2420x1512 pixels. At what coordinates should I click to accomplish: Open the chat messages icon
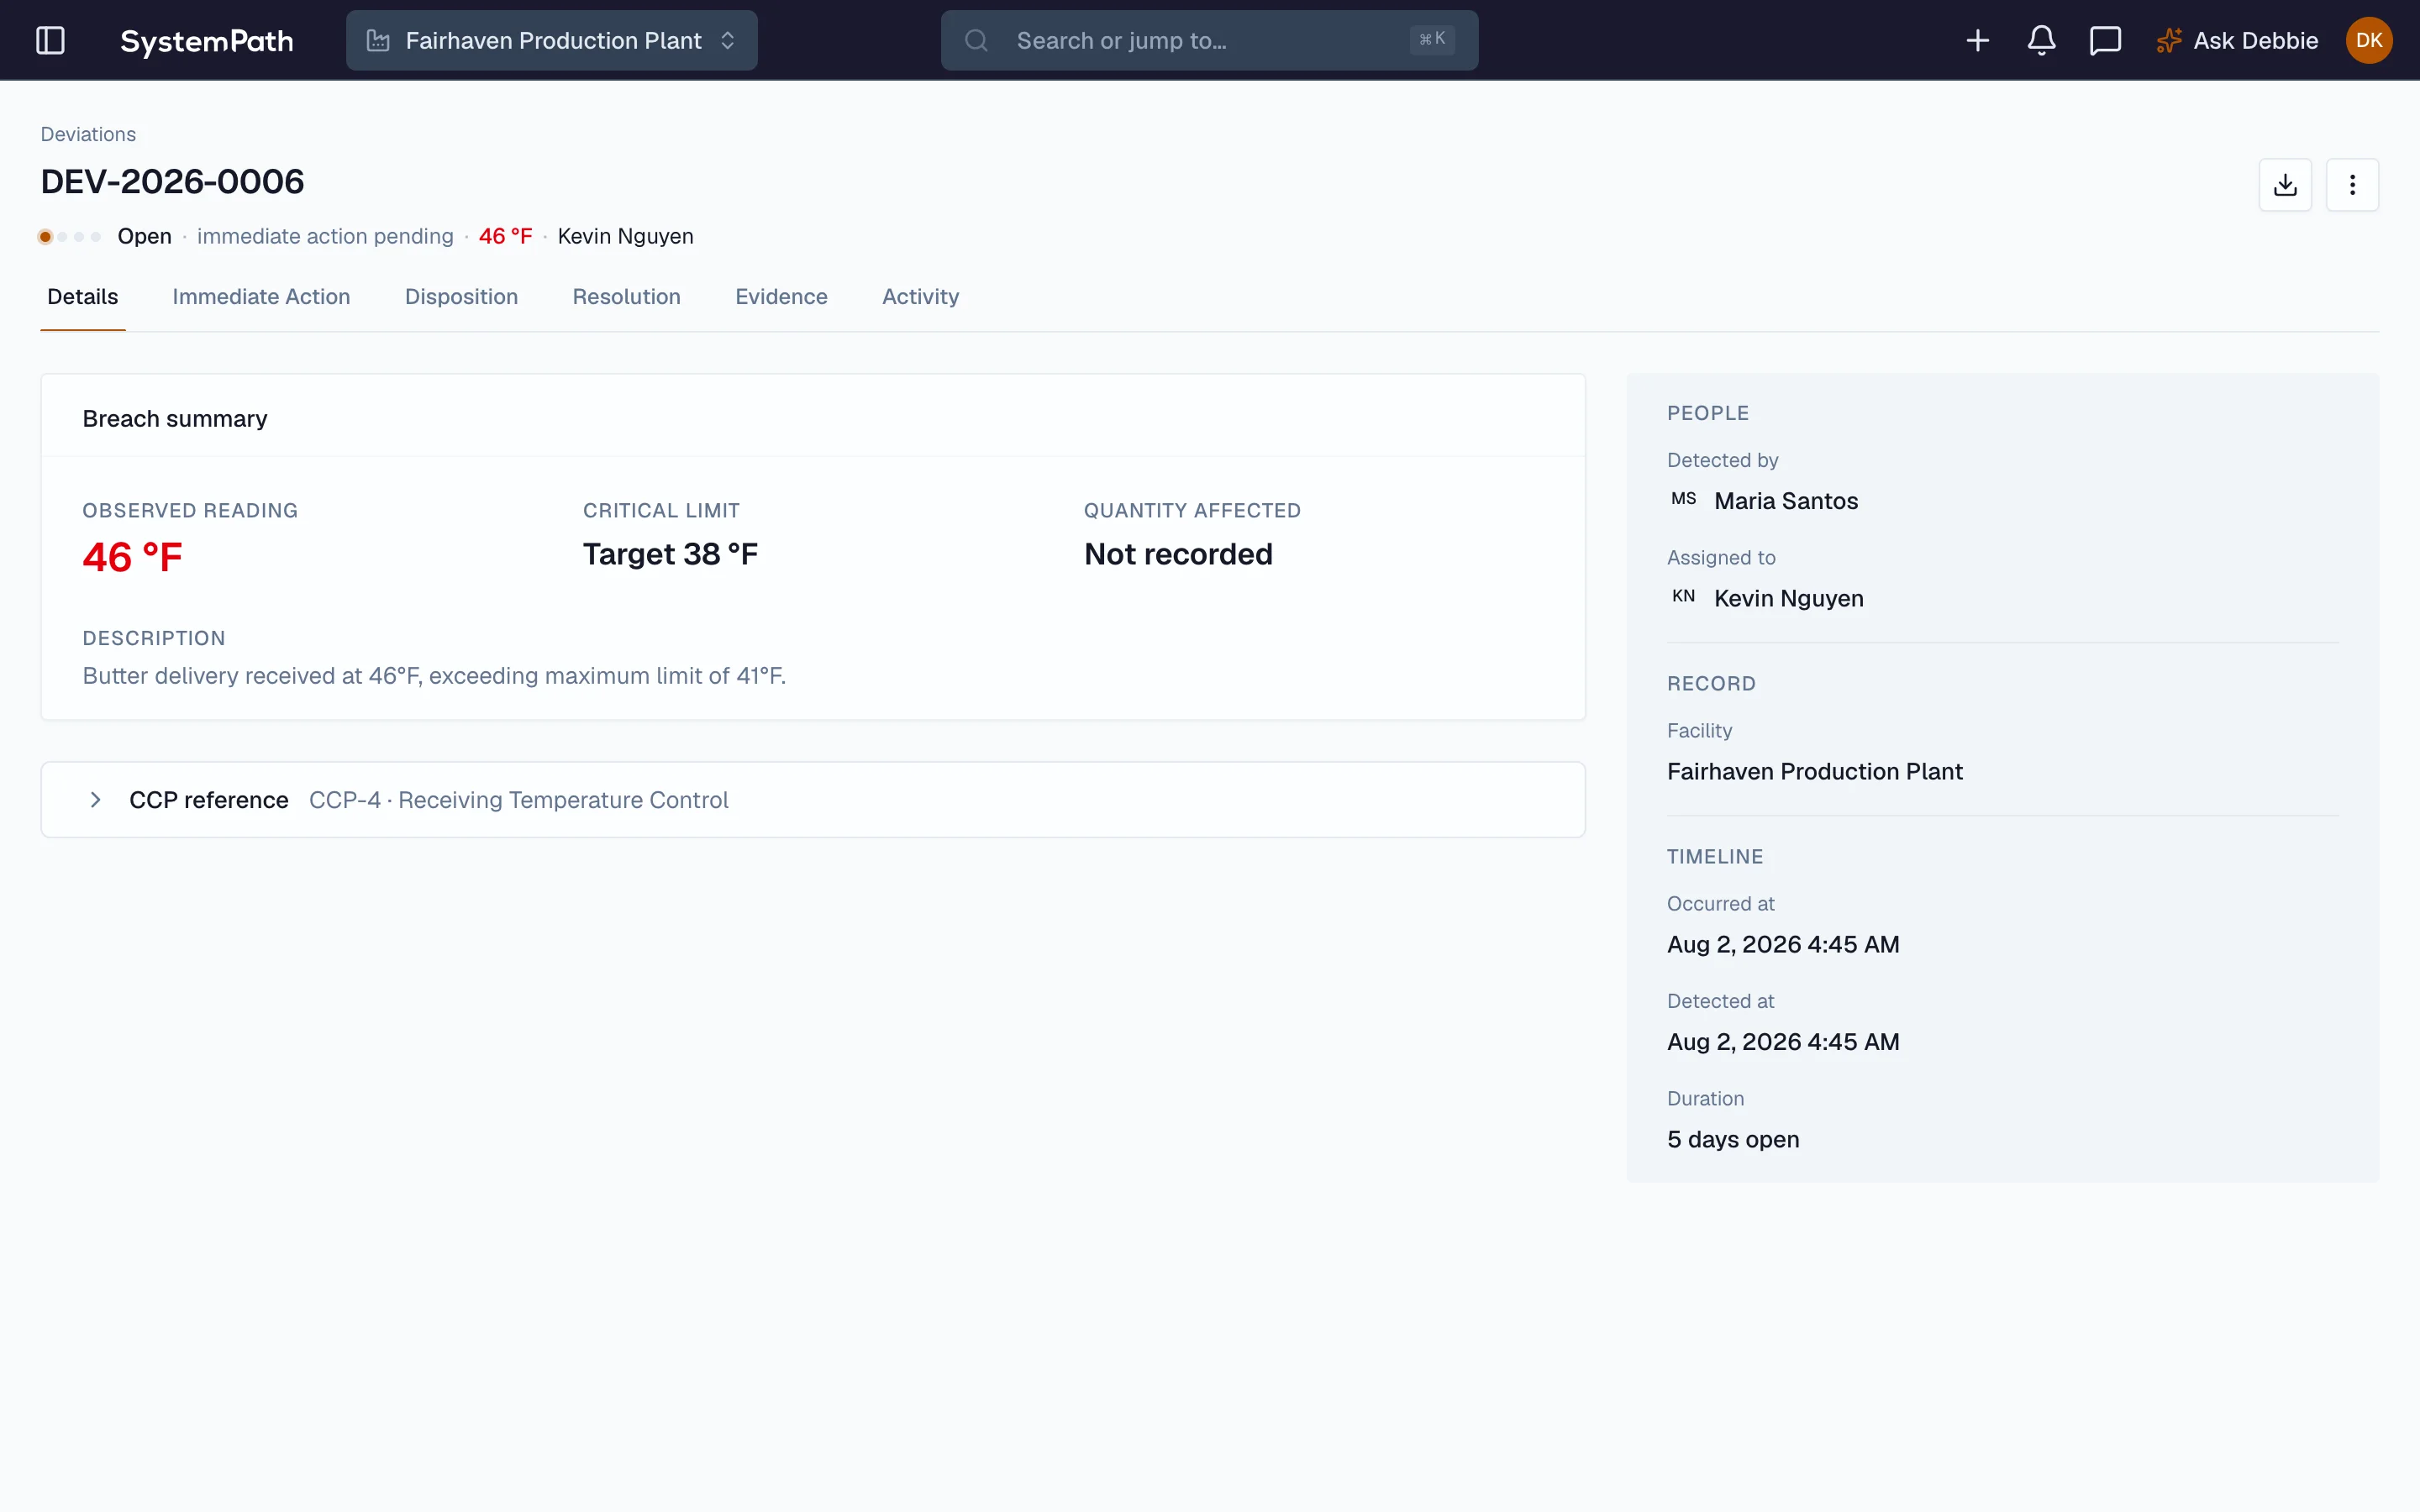2105,41
